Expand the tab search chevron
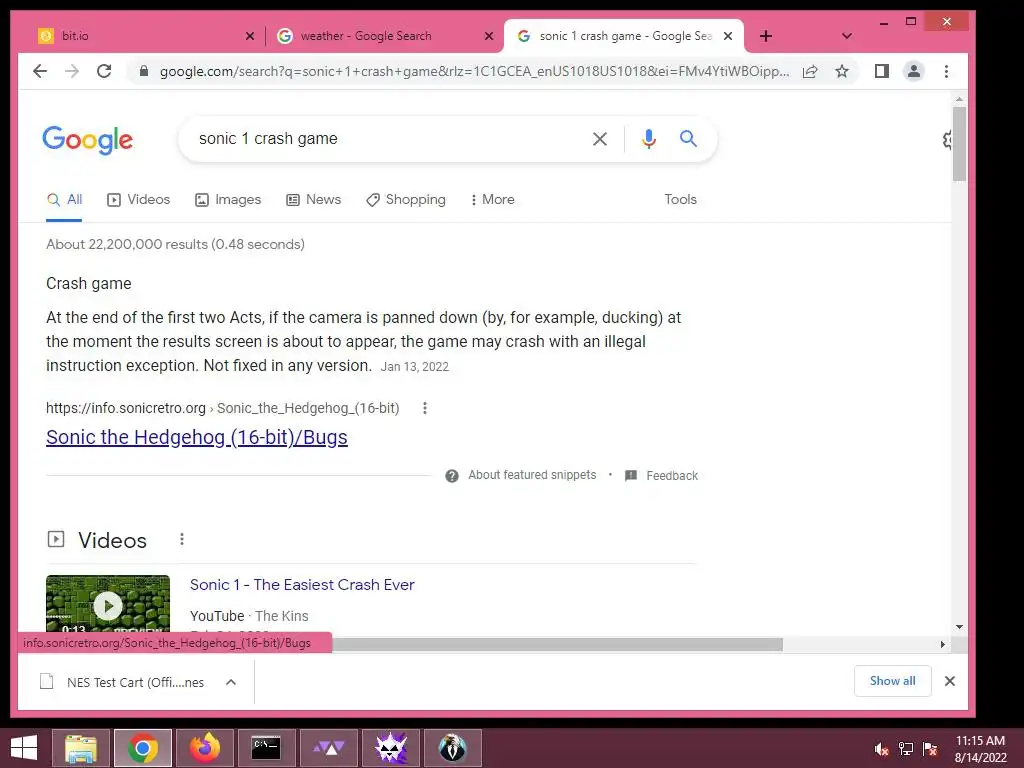Screen dimensions: 1024x768 coord(847,36)
